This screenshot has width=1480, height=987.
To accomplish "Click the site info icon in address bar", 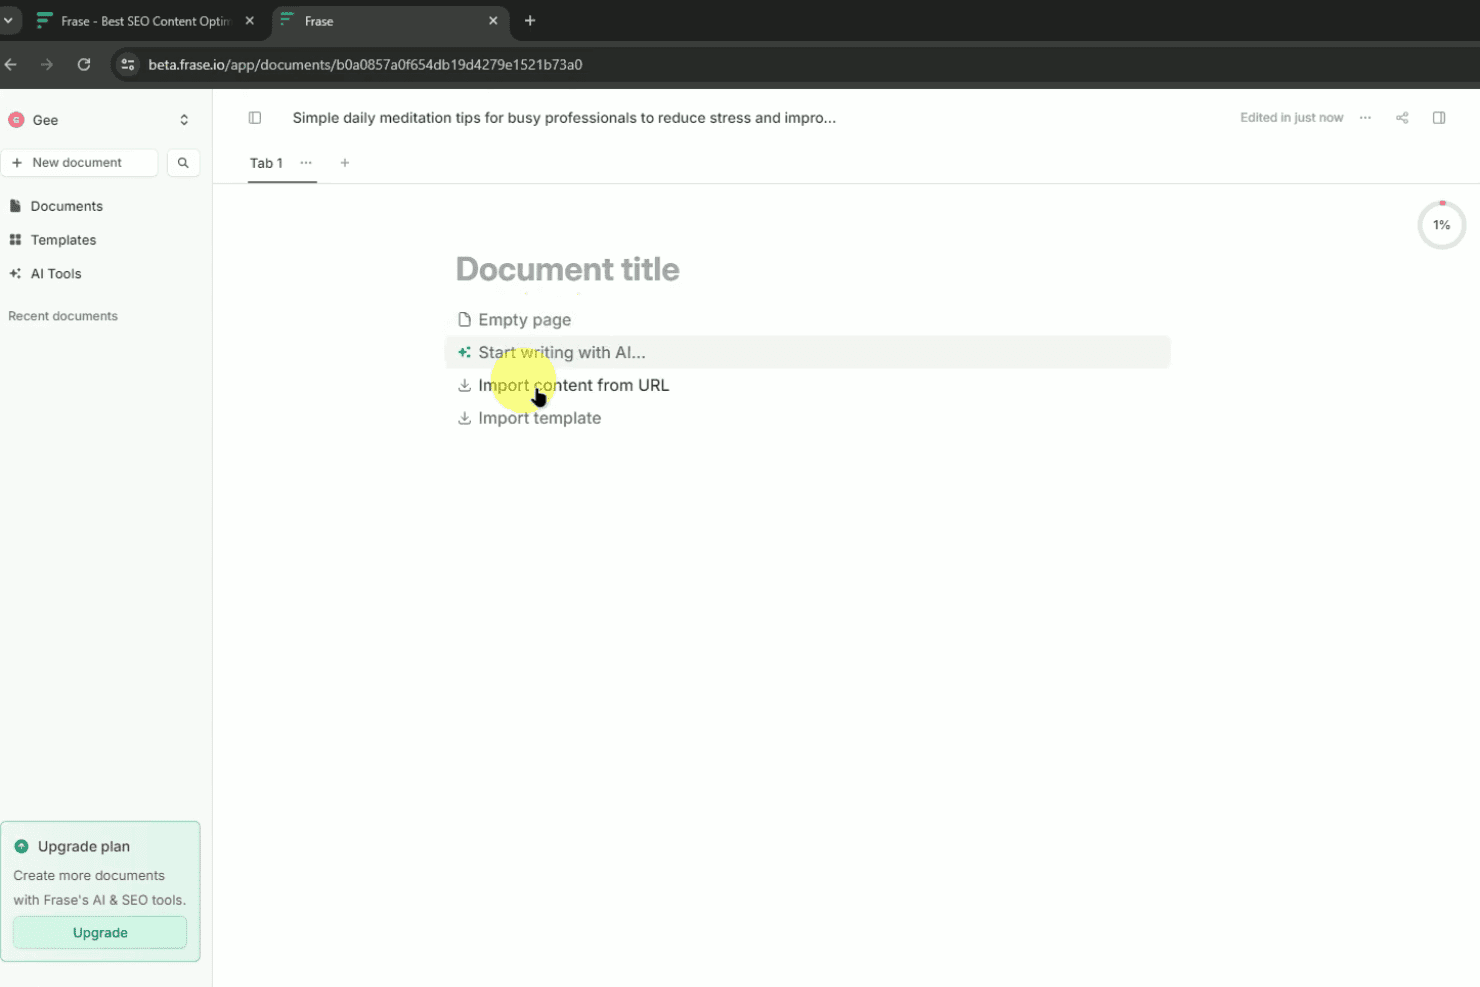I will pos(128,65).
